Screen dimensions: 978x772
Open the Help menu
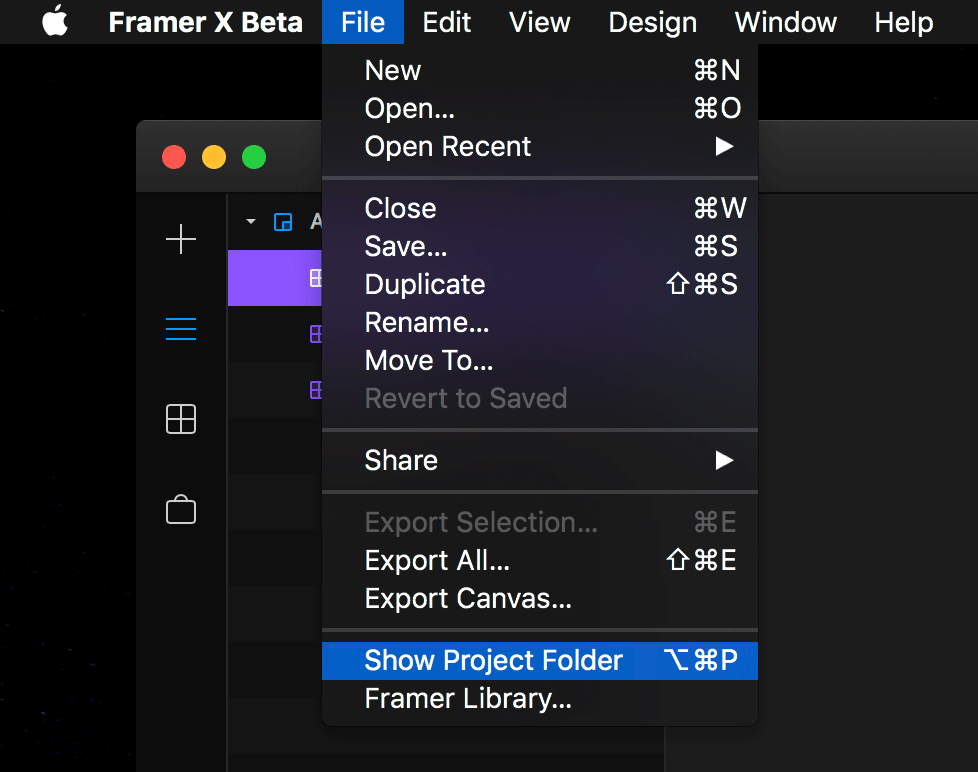[904, 22]
